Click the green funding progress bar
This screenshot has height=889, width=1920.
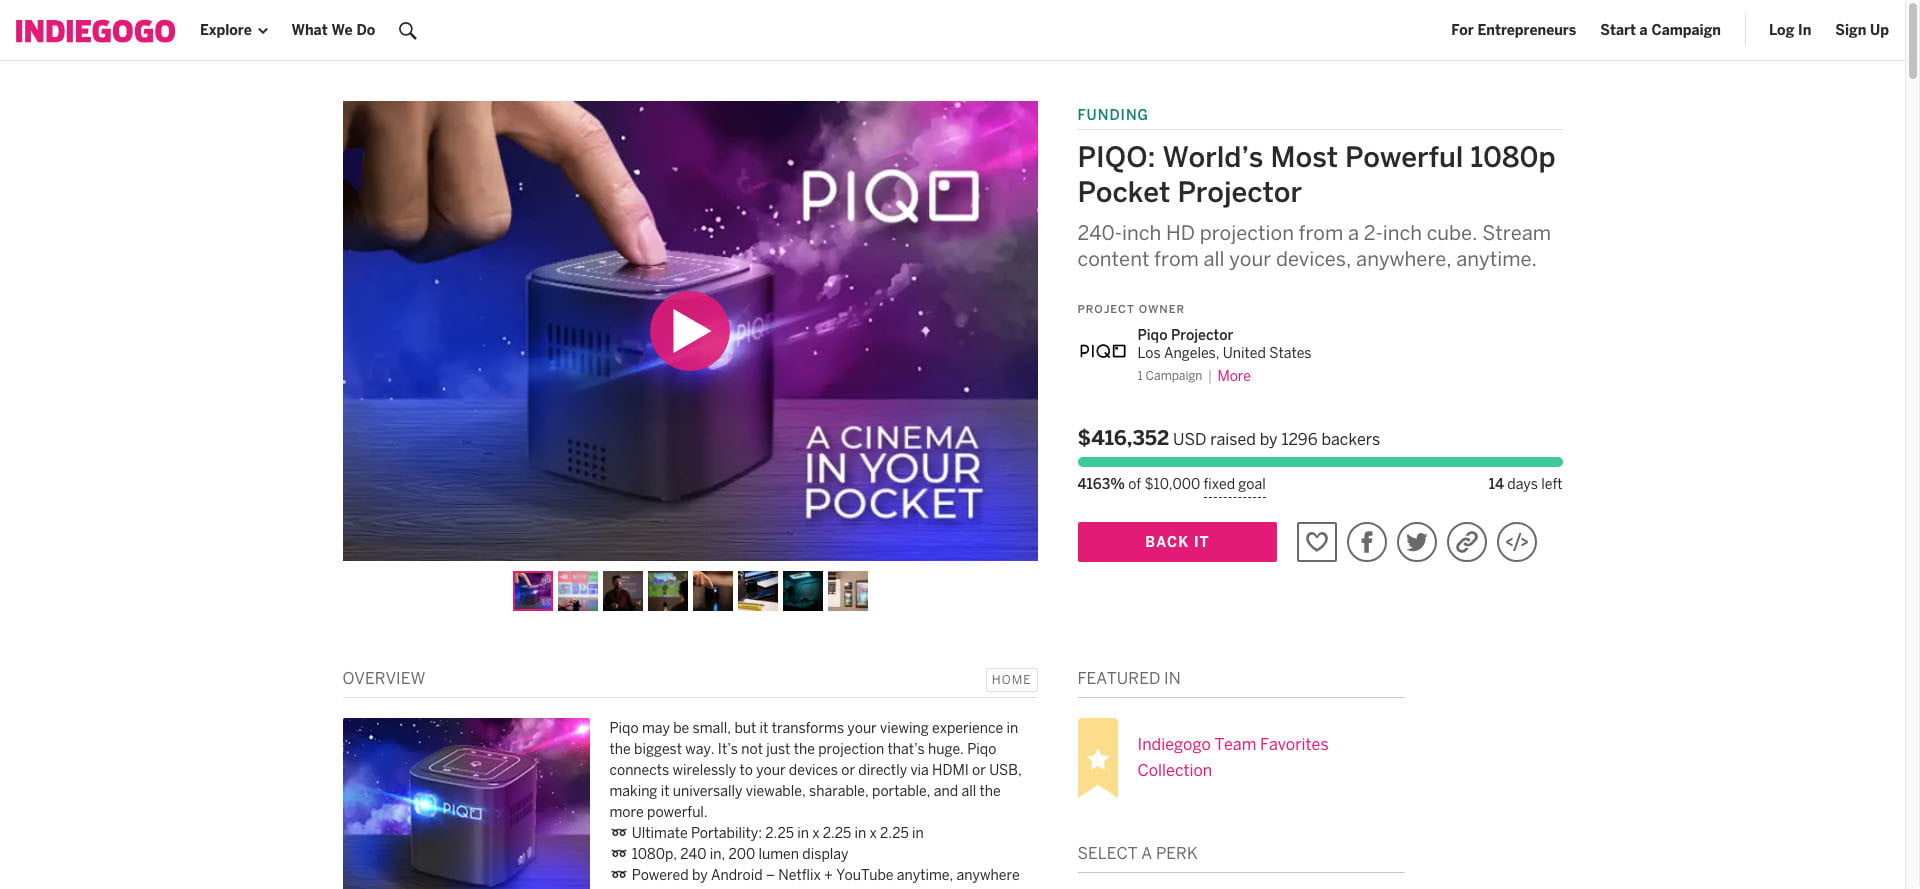click(x=1319, y=462)
